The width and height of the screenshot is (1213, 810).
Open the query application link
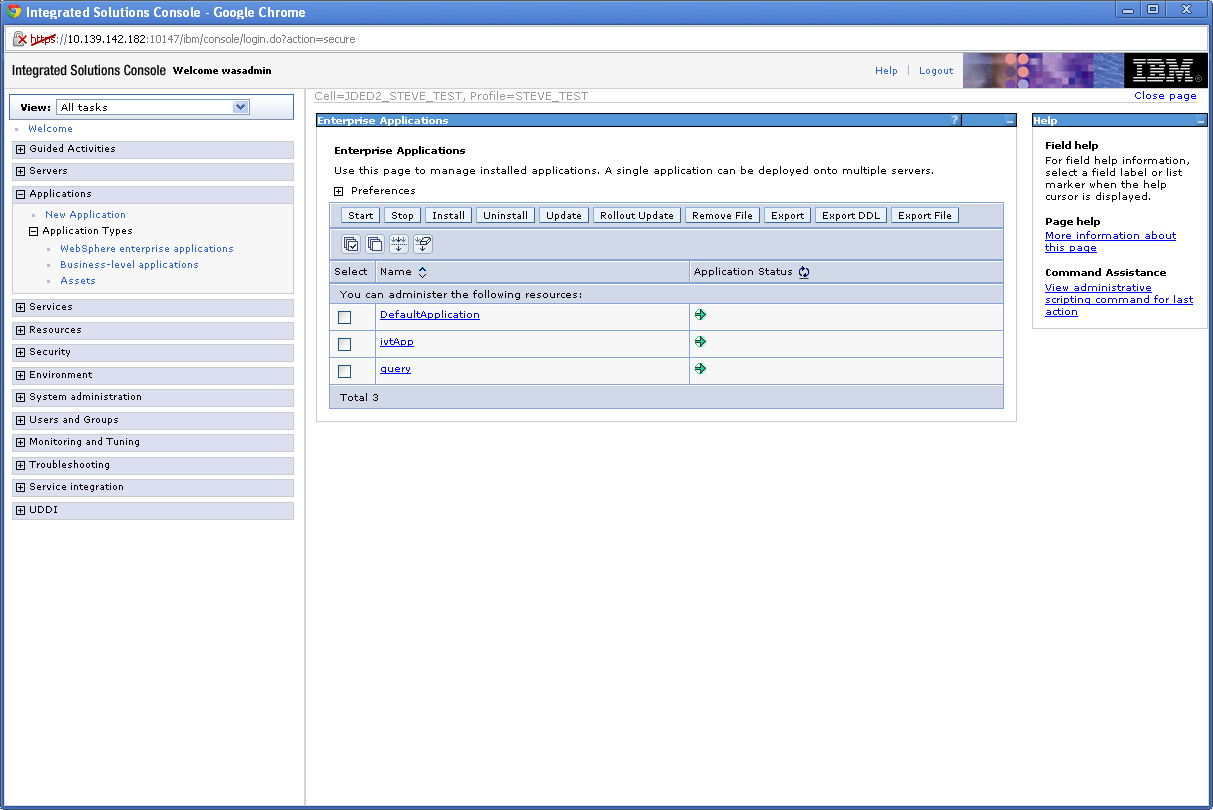pyautogui.click(x=395, y=369)
